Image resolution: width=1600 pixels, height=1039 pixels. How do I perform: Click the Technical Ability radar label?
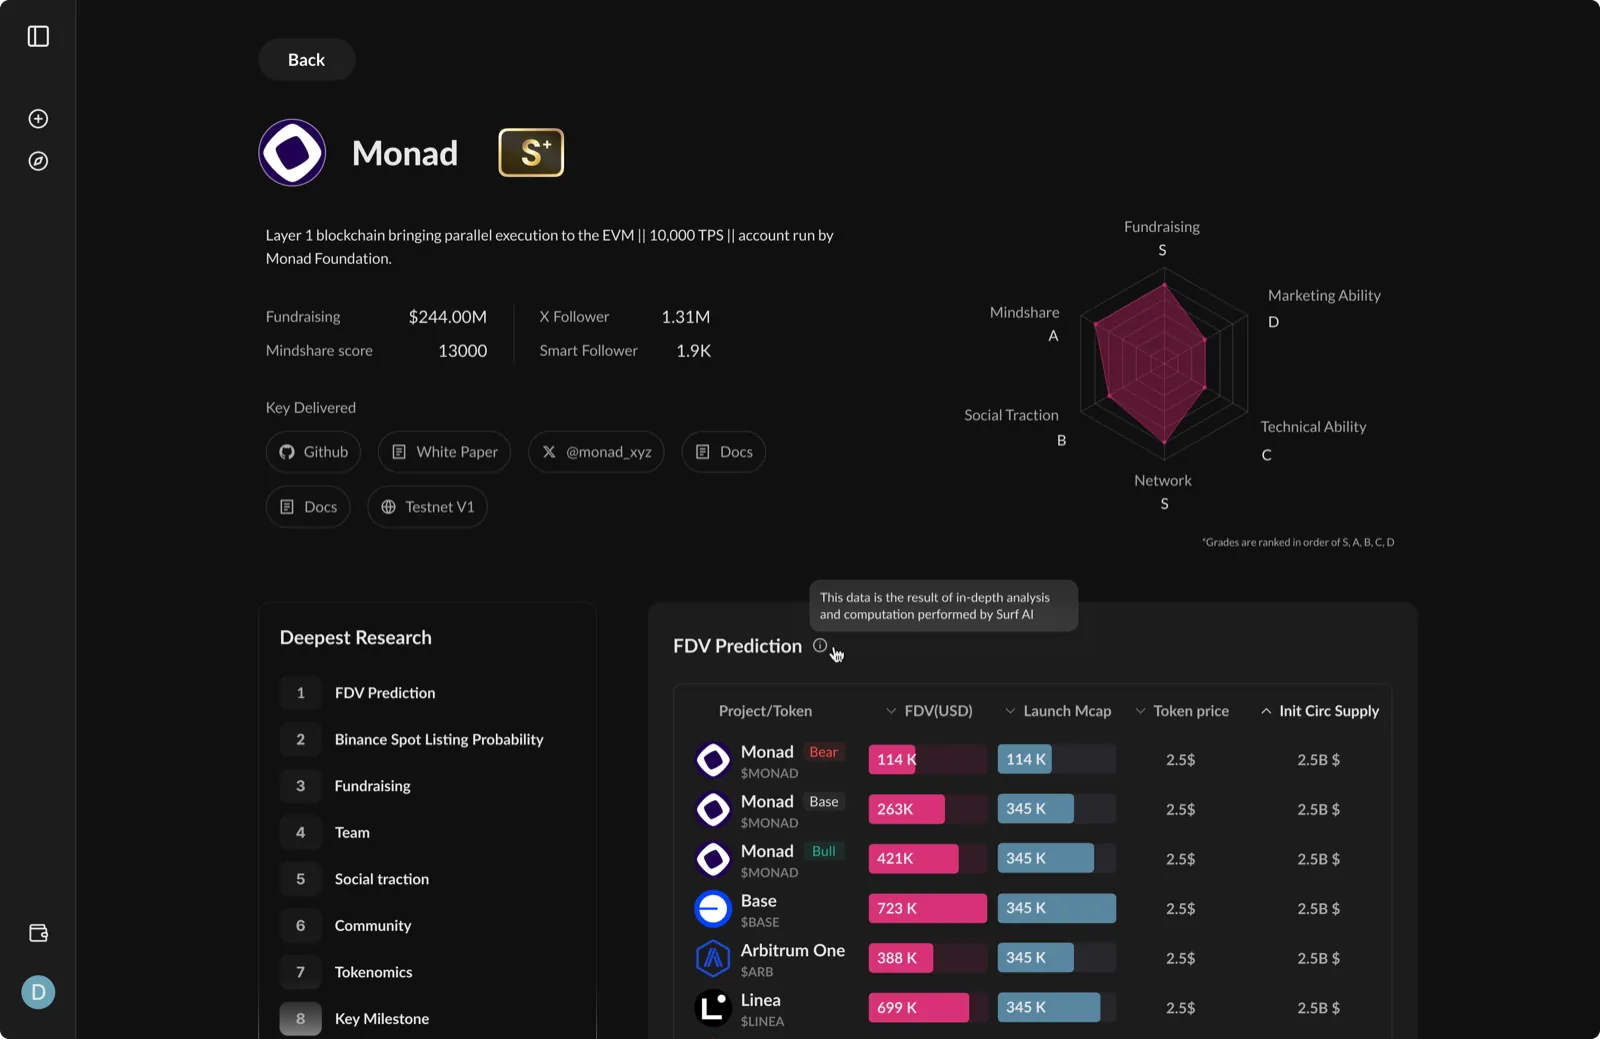(1313, 427)
